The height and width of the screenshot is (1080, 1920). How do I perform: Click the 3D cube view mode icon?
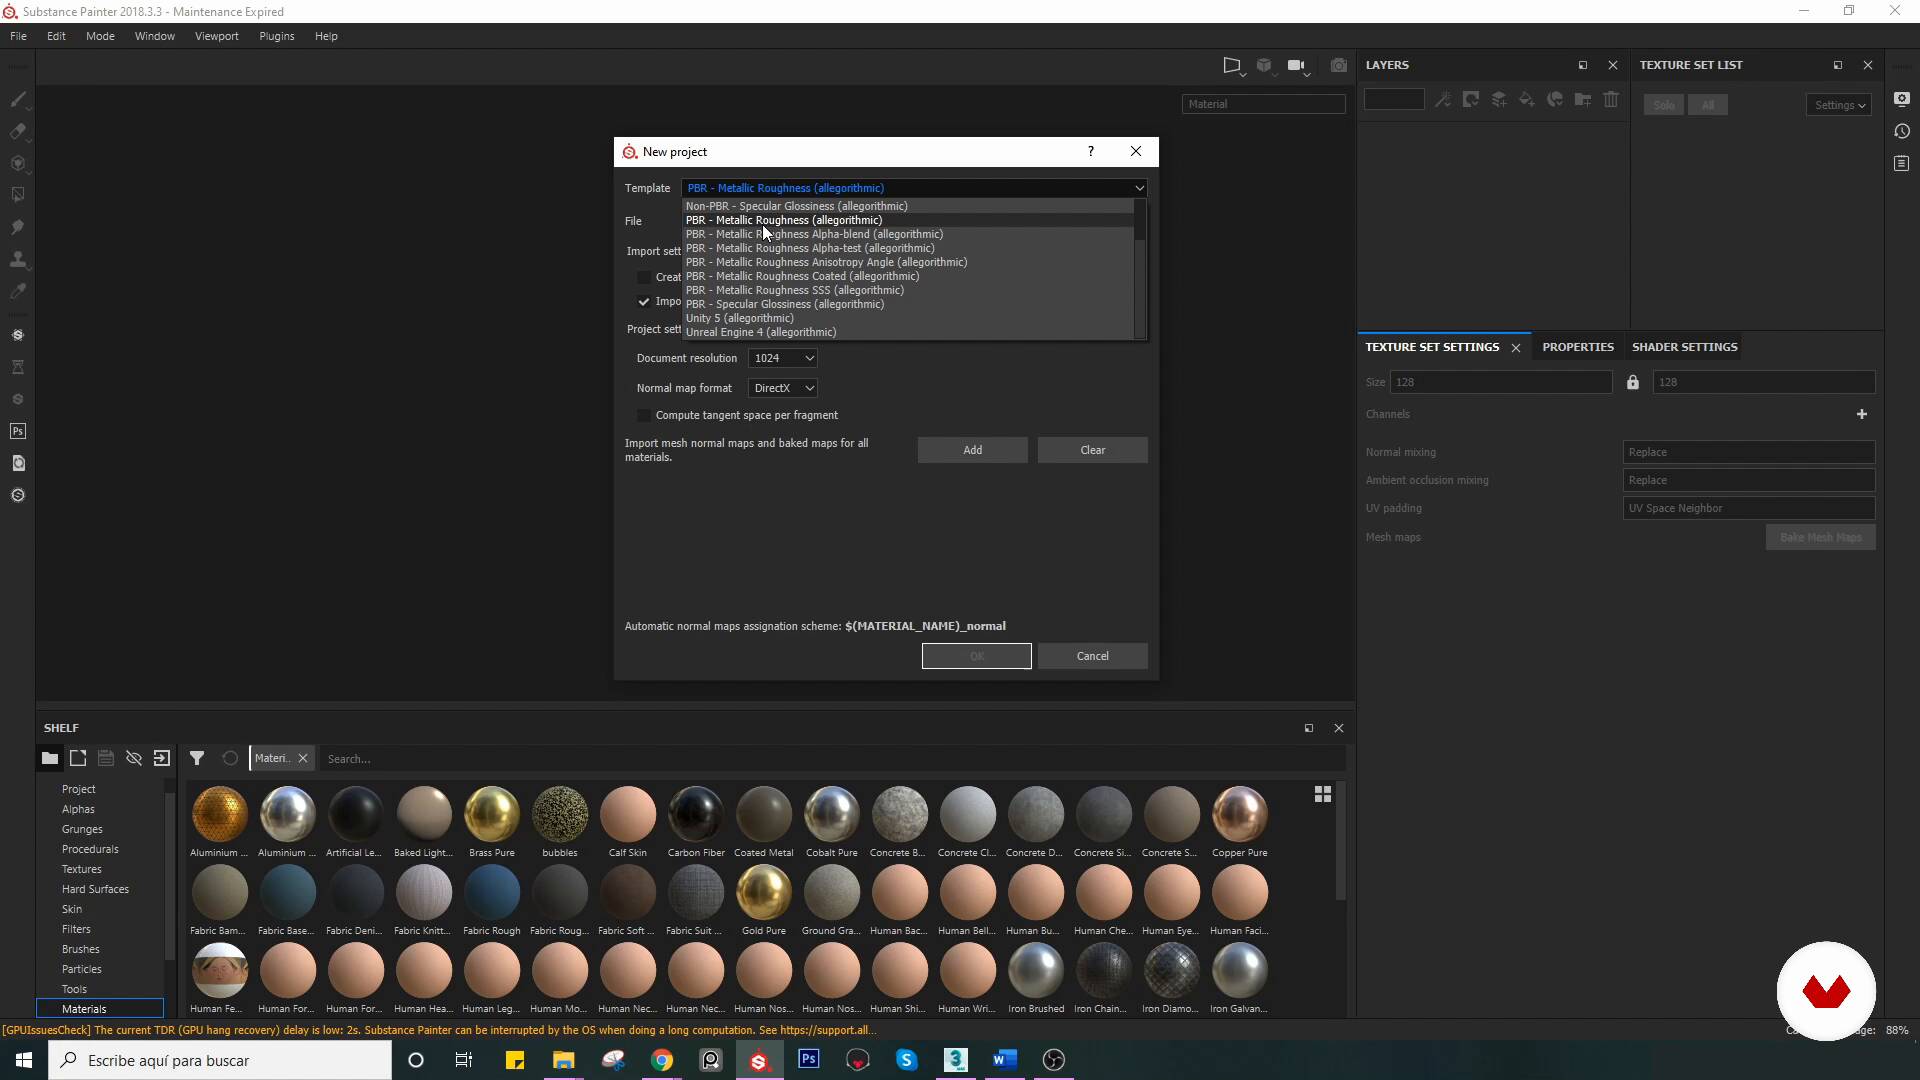1264,65
